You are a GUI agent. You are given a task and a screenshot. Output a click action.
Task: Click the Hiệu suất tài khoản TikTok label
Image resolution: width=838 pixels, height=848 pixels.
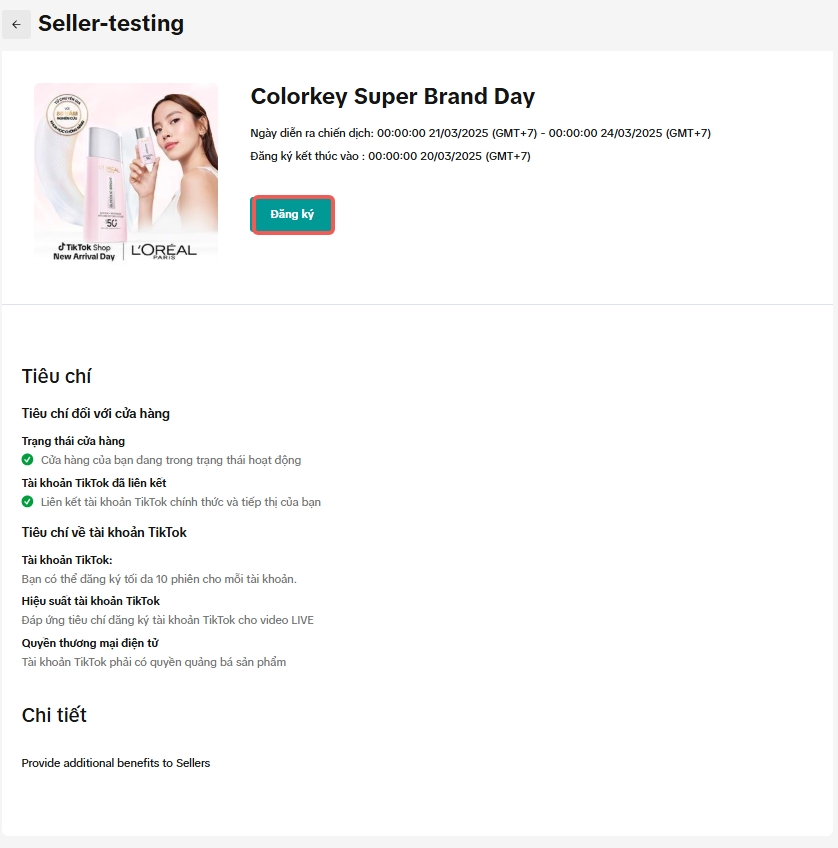pyautogui.click(x=90, y=601)
